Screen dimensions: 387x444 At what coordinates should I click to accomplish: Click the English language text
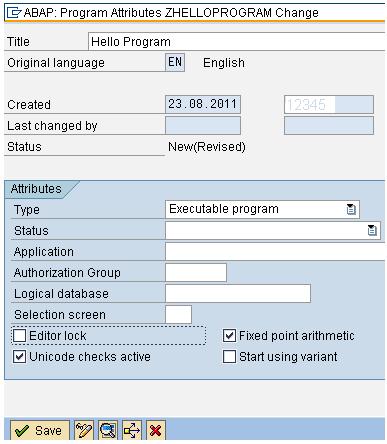pos(224,63)
